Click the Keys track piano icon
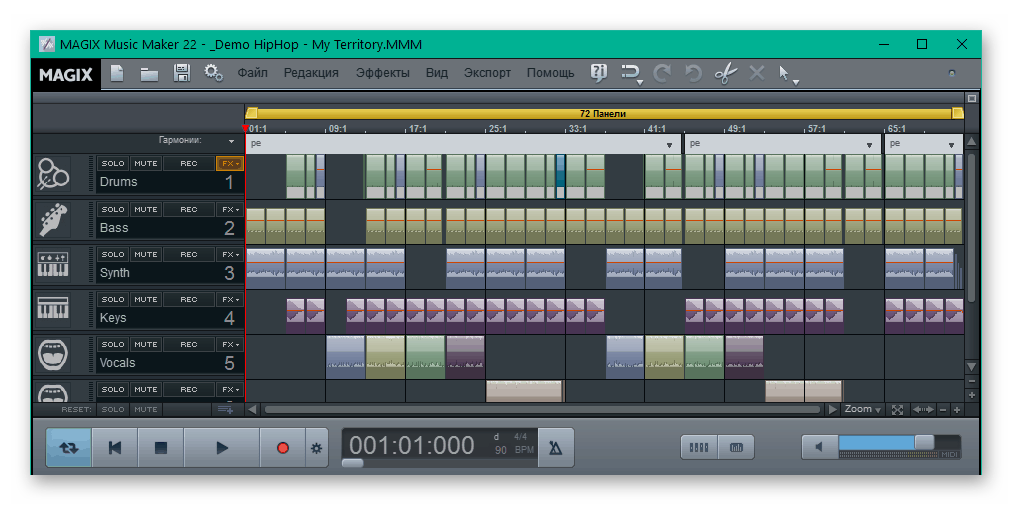 coord(53,309)
